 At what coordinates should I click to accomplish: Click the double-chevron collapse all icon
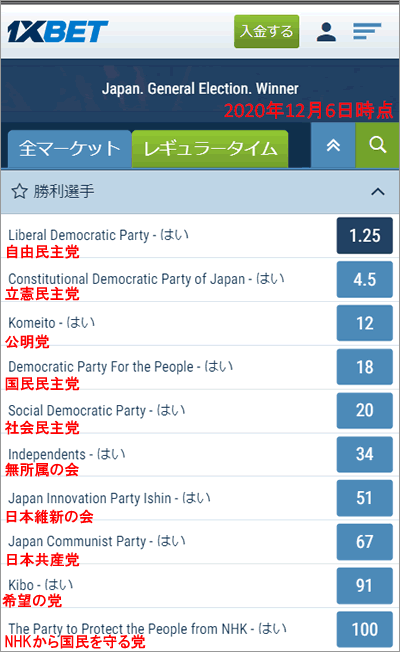[333, 145]
